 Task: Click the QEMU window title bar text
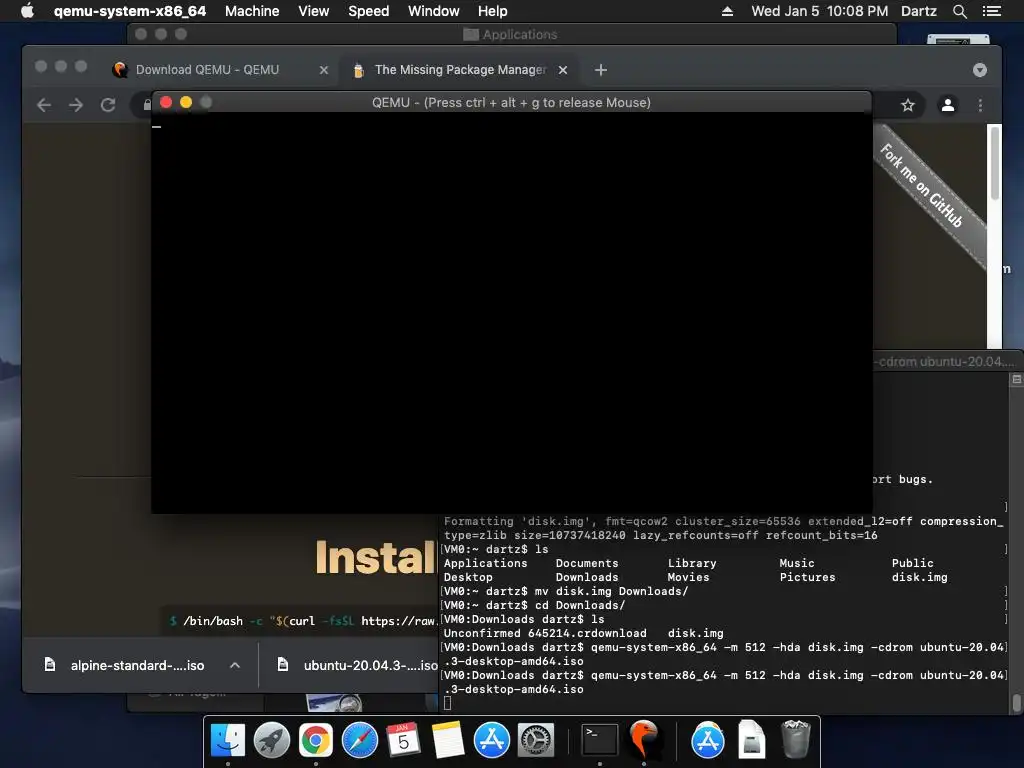pos(511,103)
